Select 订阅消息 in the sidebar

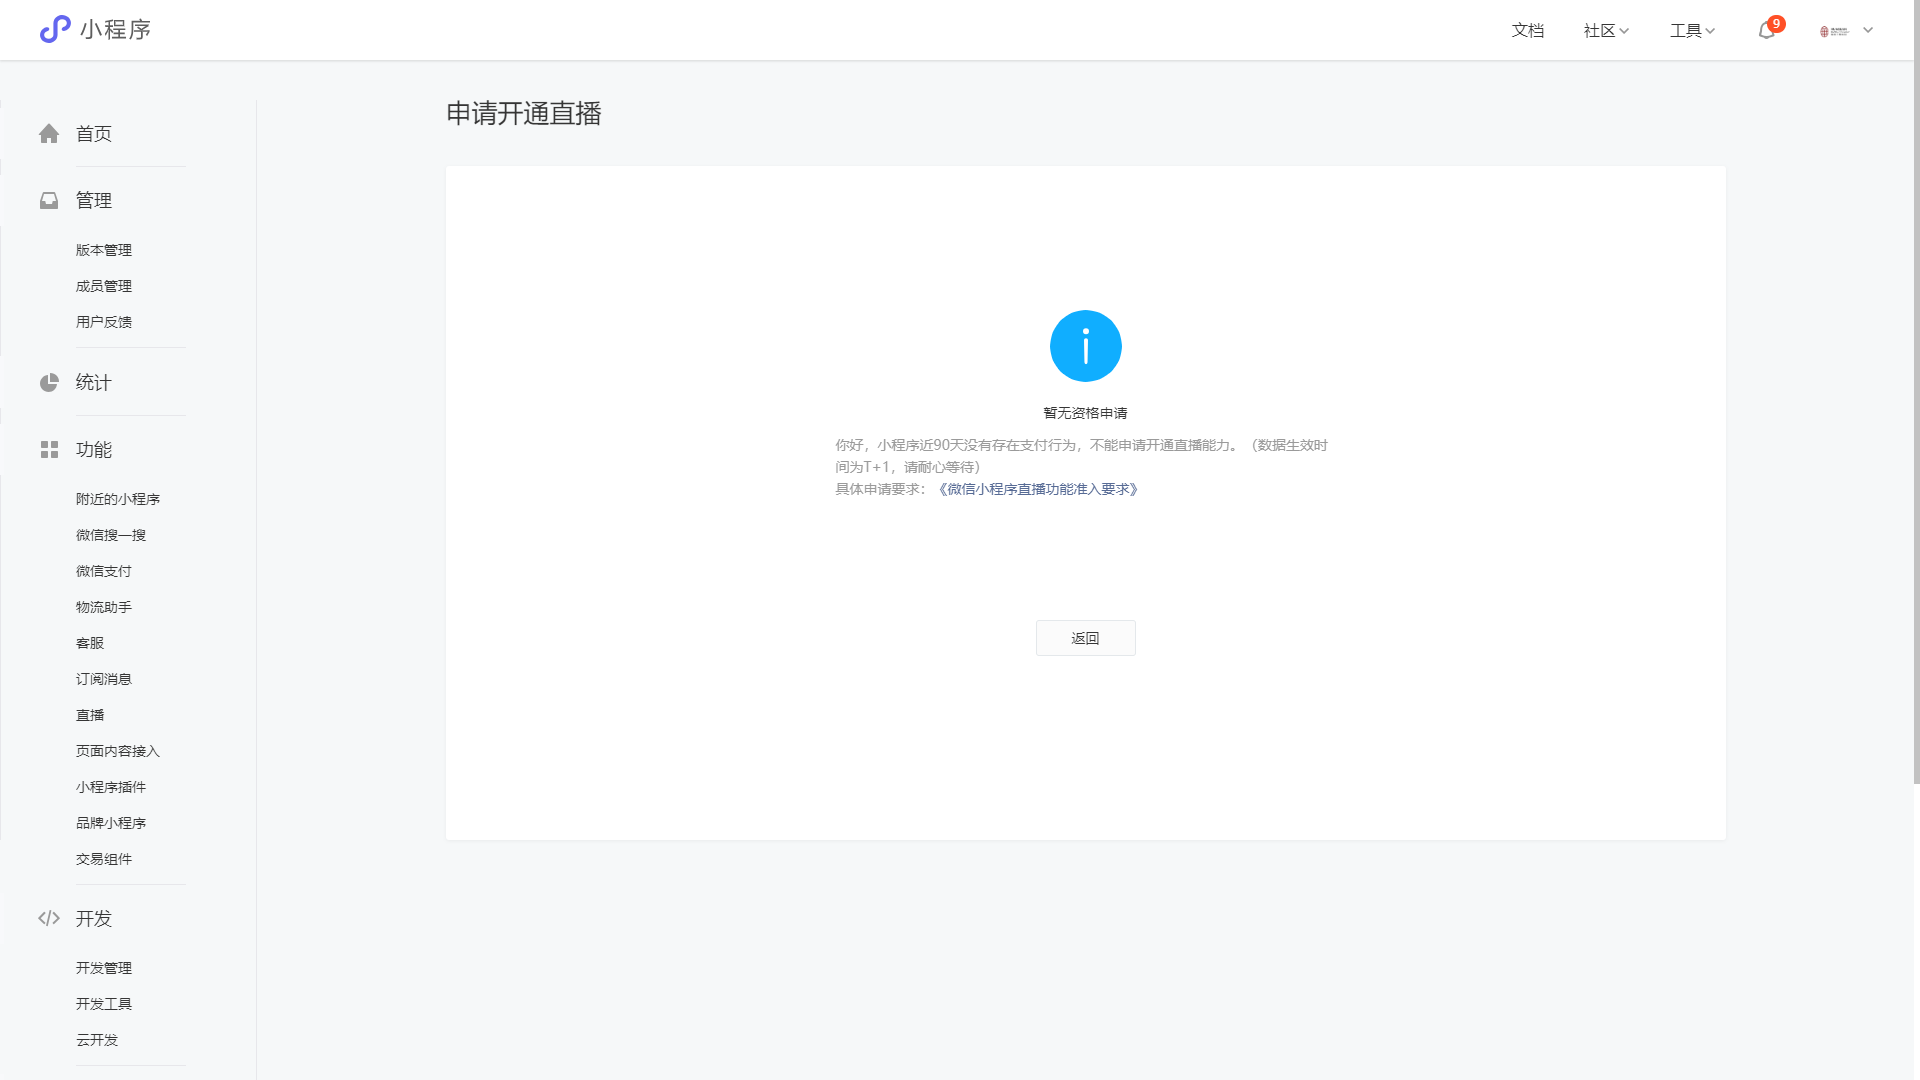point(104,679)
